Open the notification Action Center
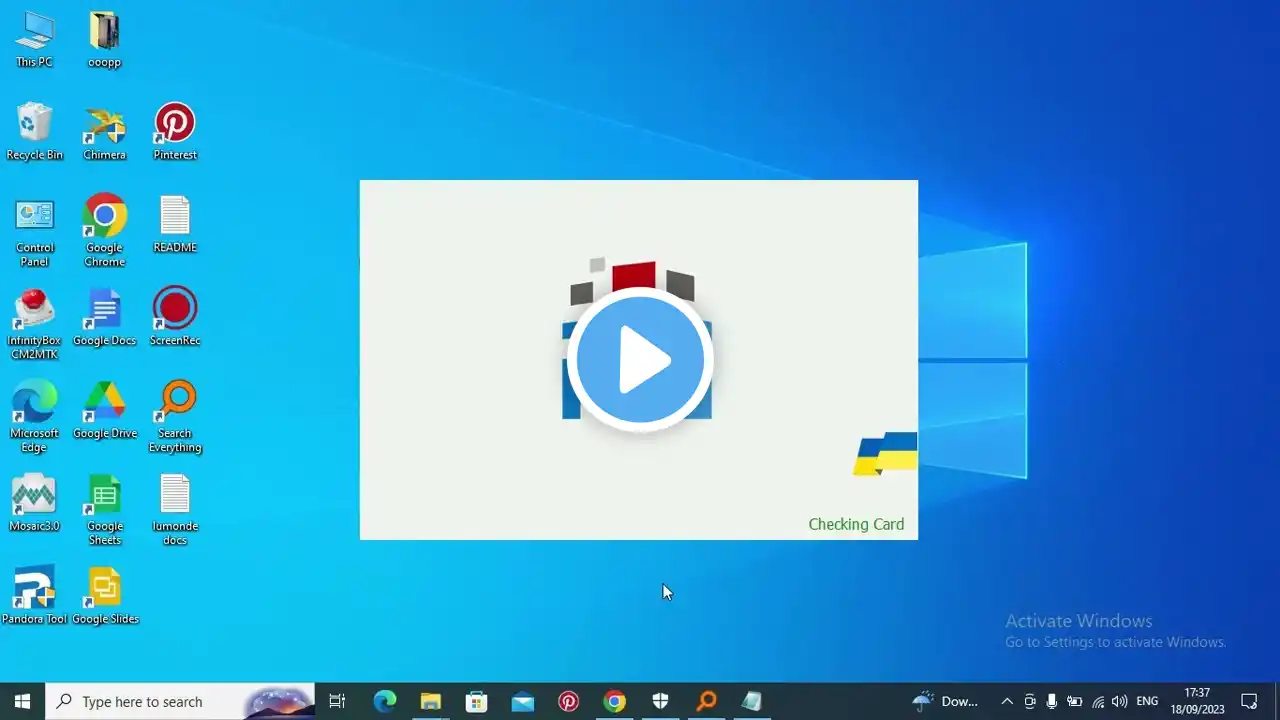 click(1249, 701)
